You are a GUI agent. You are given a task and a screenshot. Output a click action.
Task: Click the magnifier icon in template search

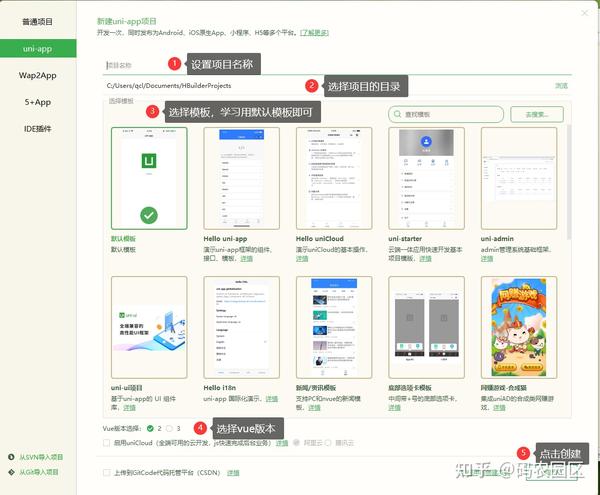[x=398, y=114]
